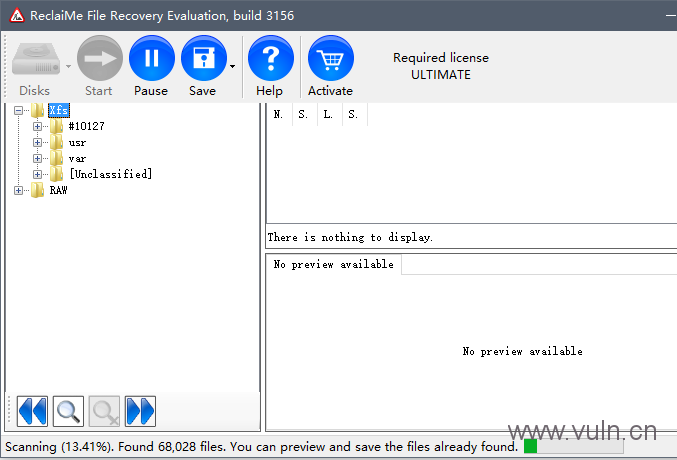
Task: Select the var folder in tree
Action: click(77, 159)
